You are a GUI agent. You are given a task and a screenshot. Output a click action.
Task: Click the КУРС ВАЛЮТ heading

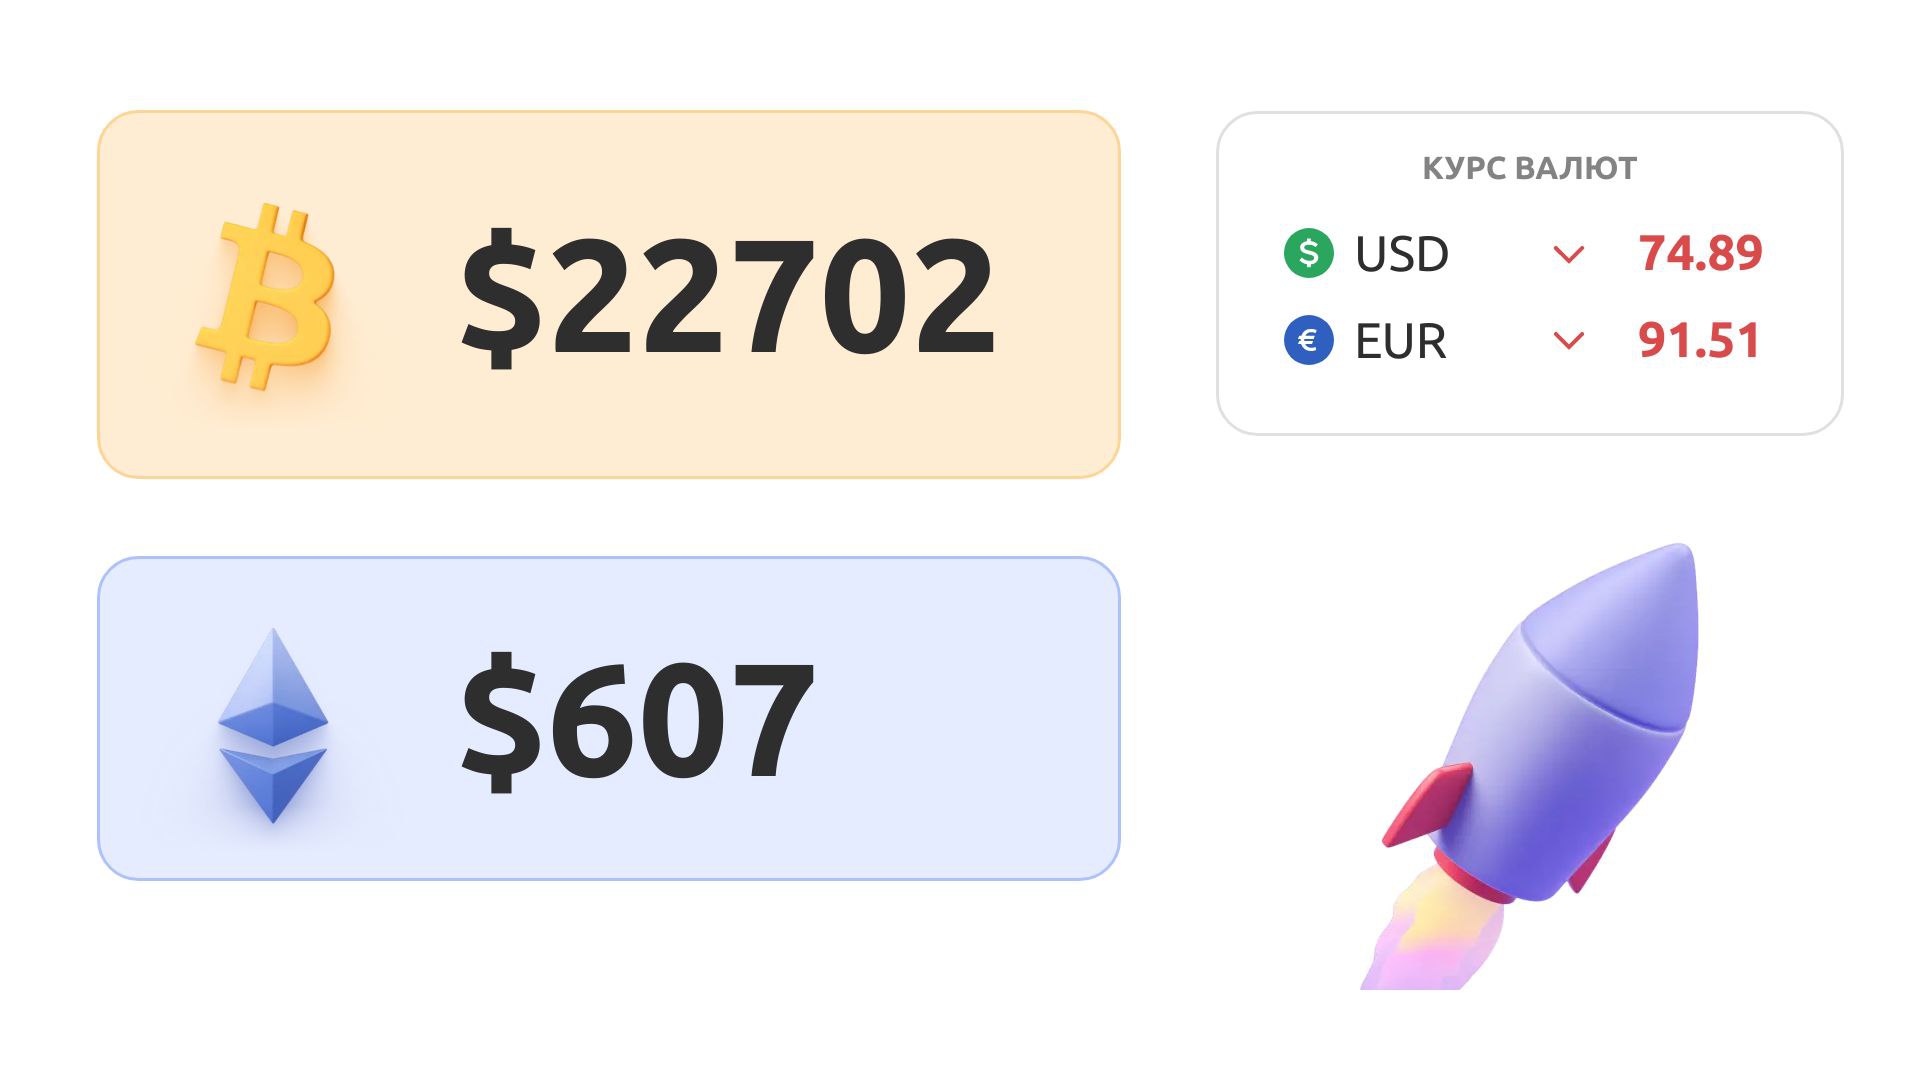click(x=1529, y=168)
